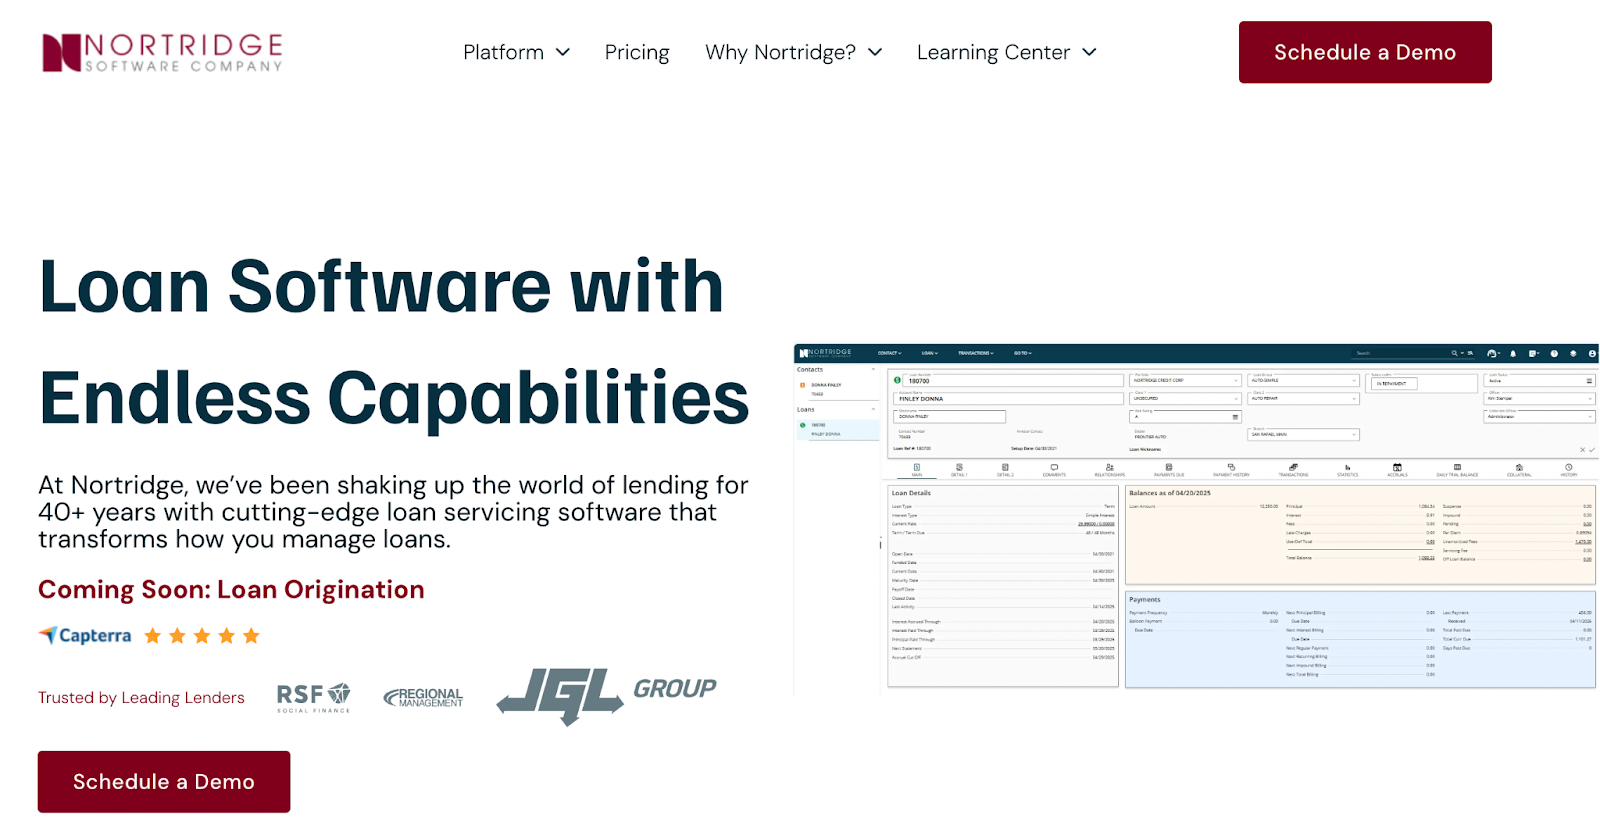Screen dimensions: 1600x832
Task: Collapse the Contacts section in the app preview
Action: 873,370
